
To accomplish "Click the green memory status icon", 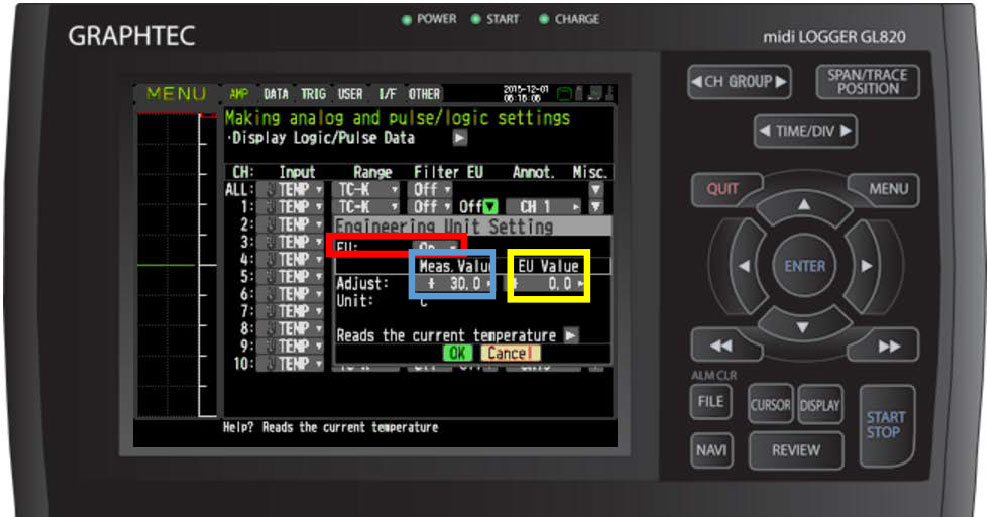I will point(564,94).
